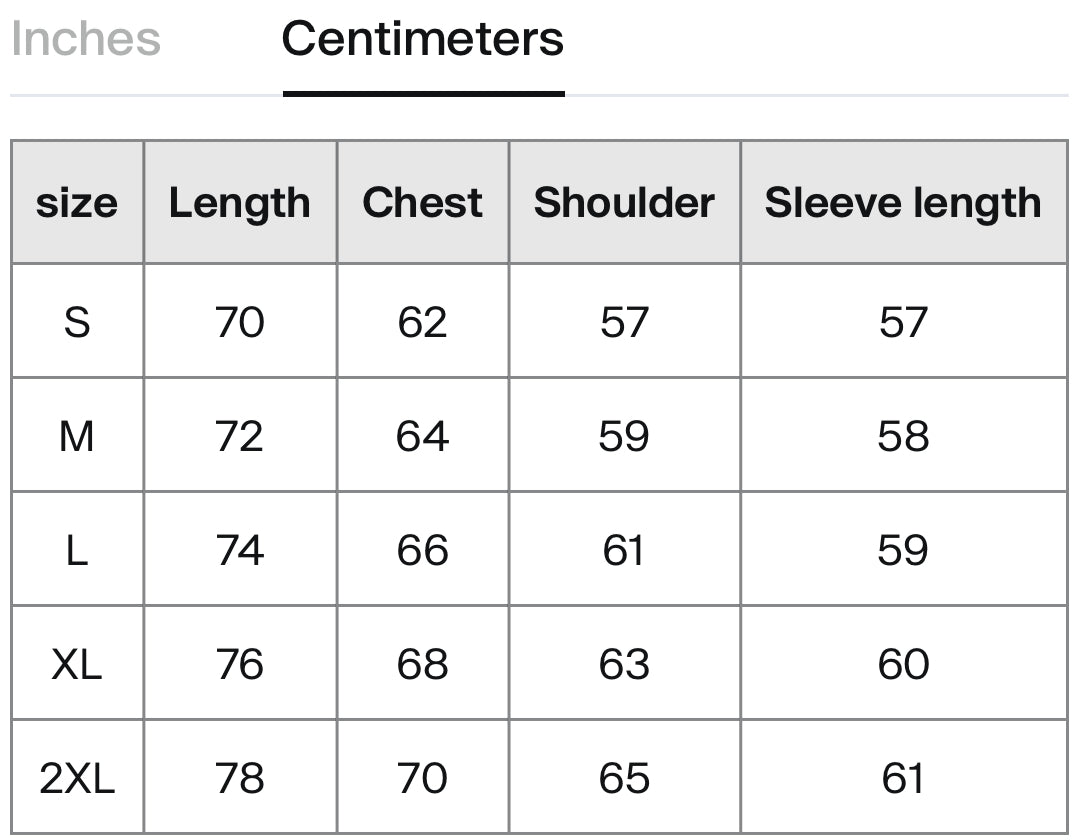Image resolution: width=1076 pixels, height=840 pixels.
Task: Switch to the Inches tab
Action: point(86,39)
